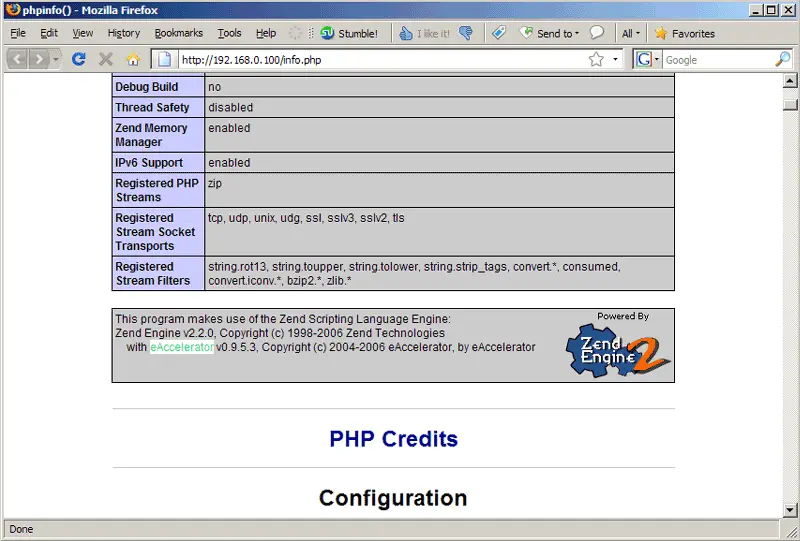This screenshot has height=541, width=800.
Task: Open the File menu
Action: click(x=18, y=33)
